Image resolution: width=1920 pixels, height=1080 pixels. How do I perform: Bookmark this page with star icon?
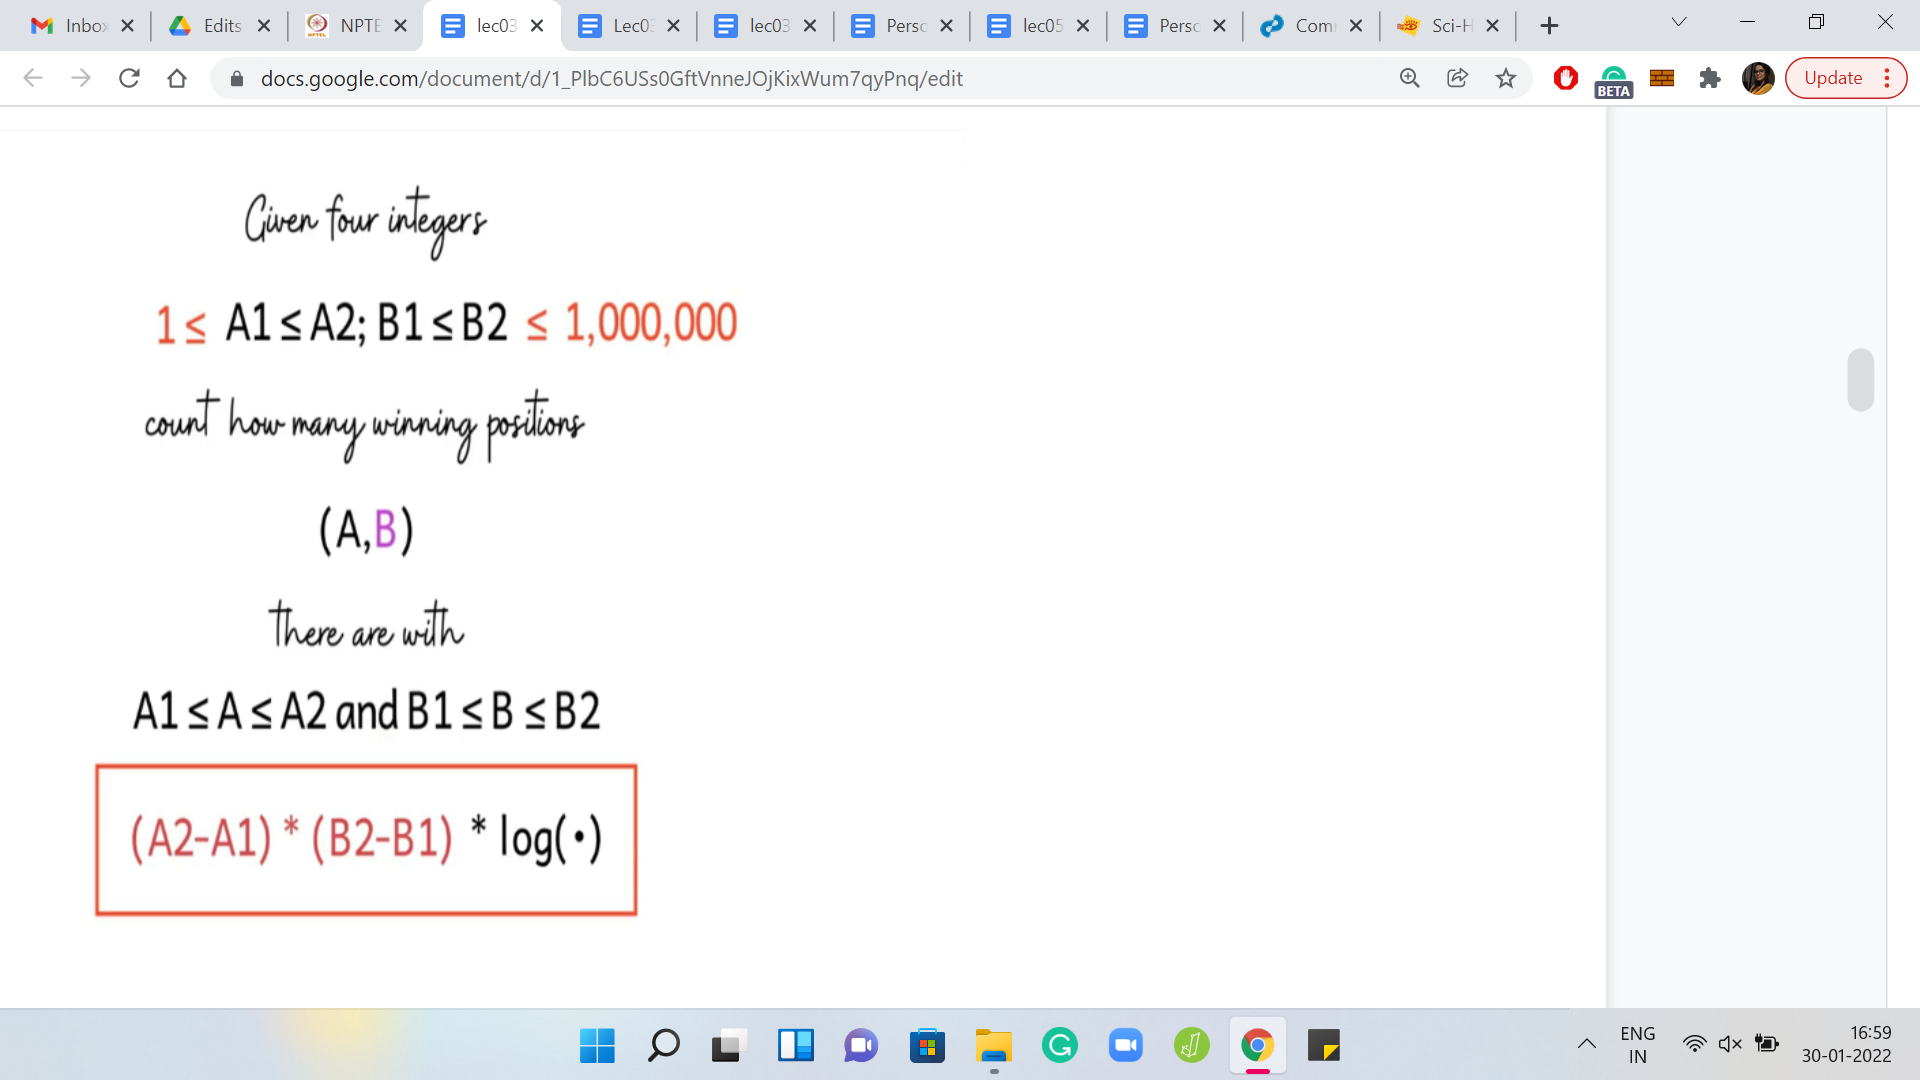pos(1505,78)
